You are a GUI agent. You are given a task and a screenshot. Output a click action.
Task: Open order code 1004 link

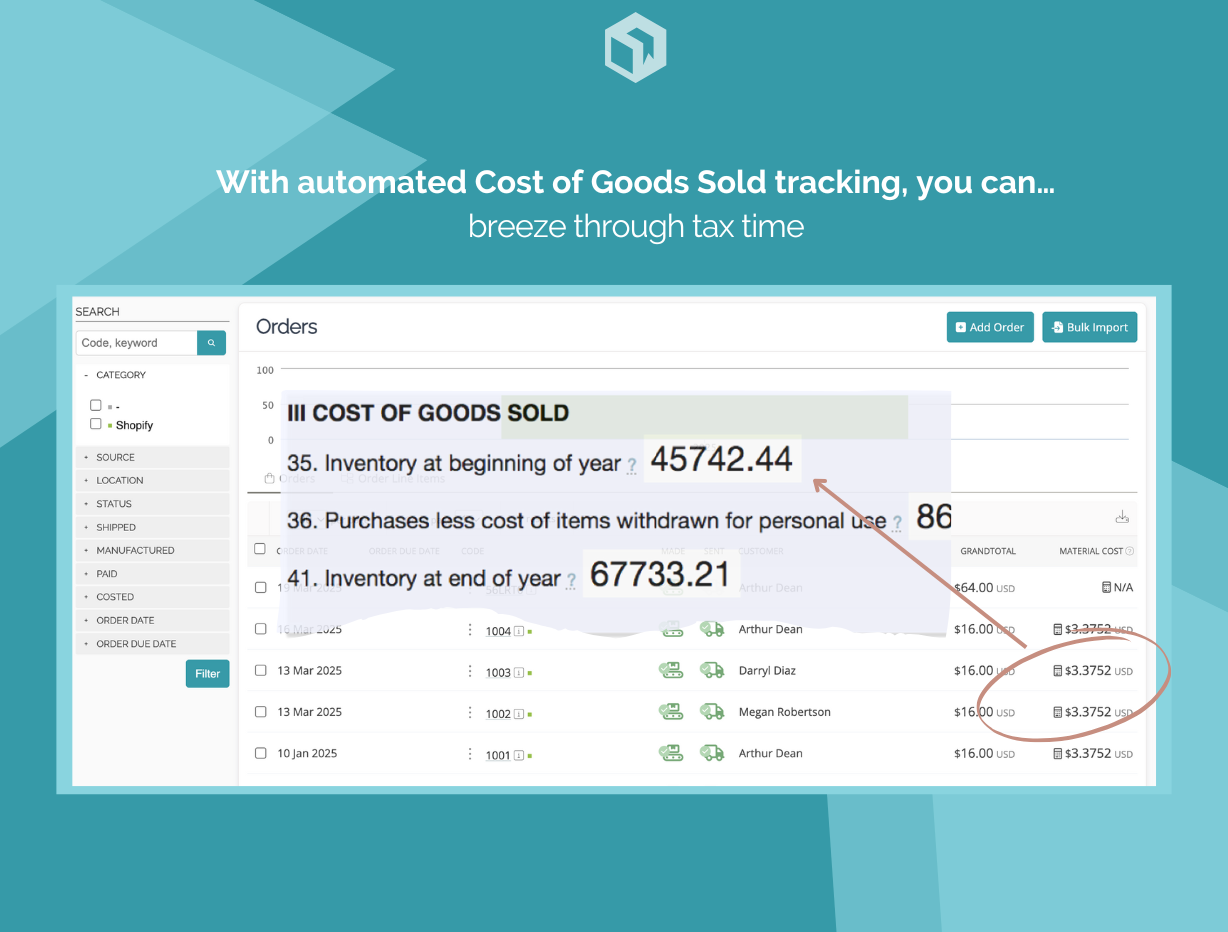(x=498, y=631)
